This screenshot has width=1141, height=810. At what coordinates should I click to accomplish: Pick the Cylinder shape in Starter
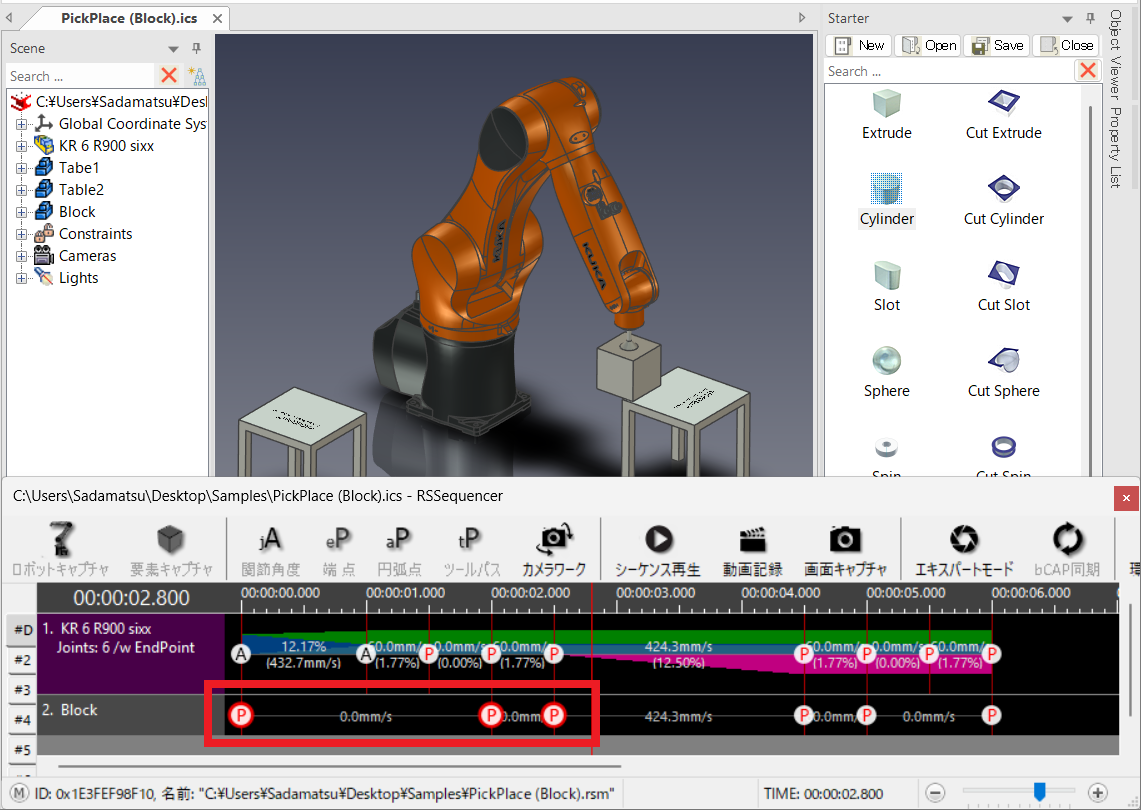886,189
